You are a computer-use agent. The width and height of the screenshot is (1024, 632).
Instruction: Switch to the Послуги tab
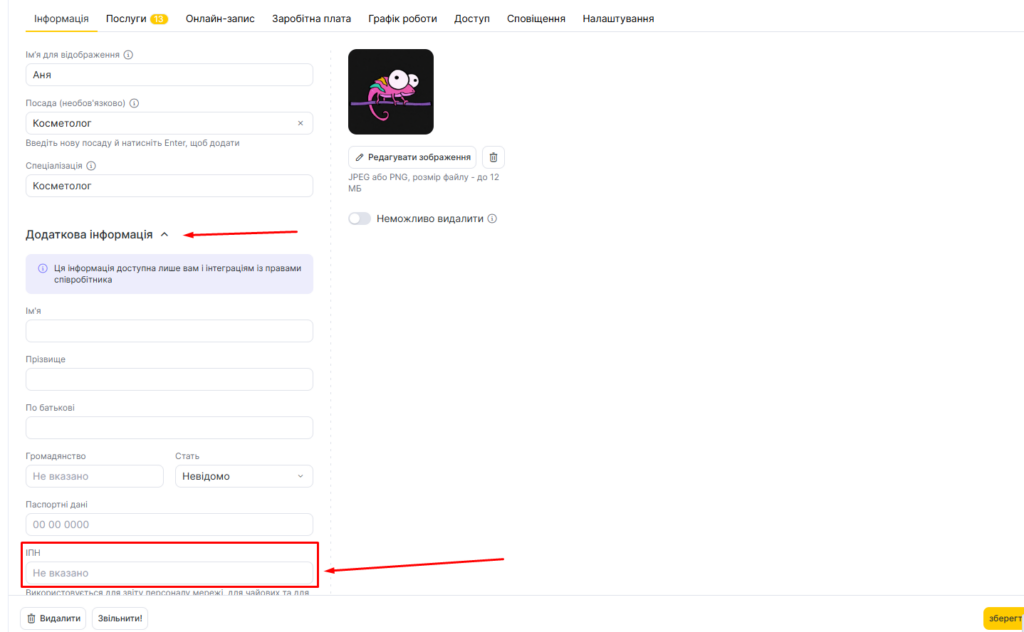click(136, 18)
